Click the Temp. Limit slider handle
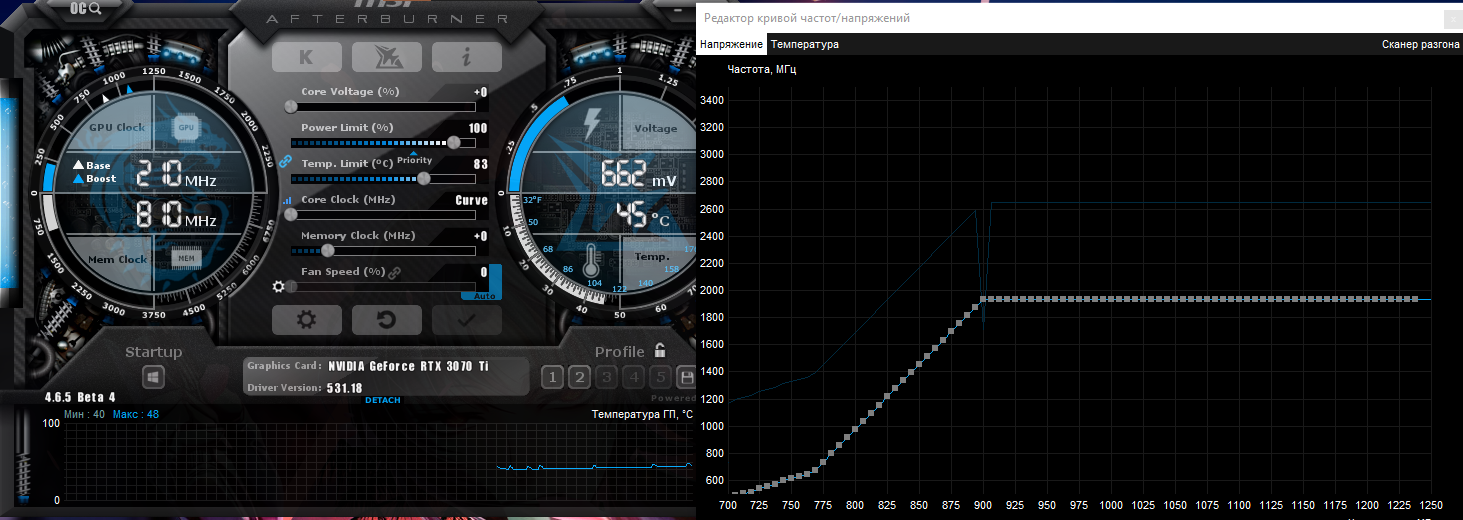This screenshot has width=1463, height=520. (x=424, y=178)
